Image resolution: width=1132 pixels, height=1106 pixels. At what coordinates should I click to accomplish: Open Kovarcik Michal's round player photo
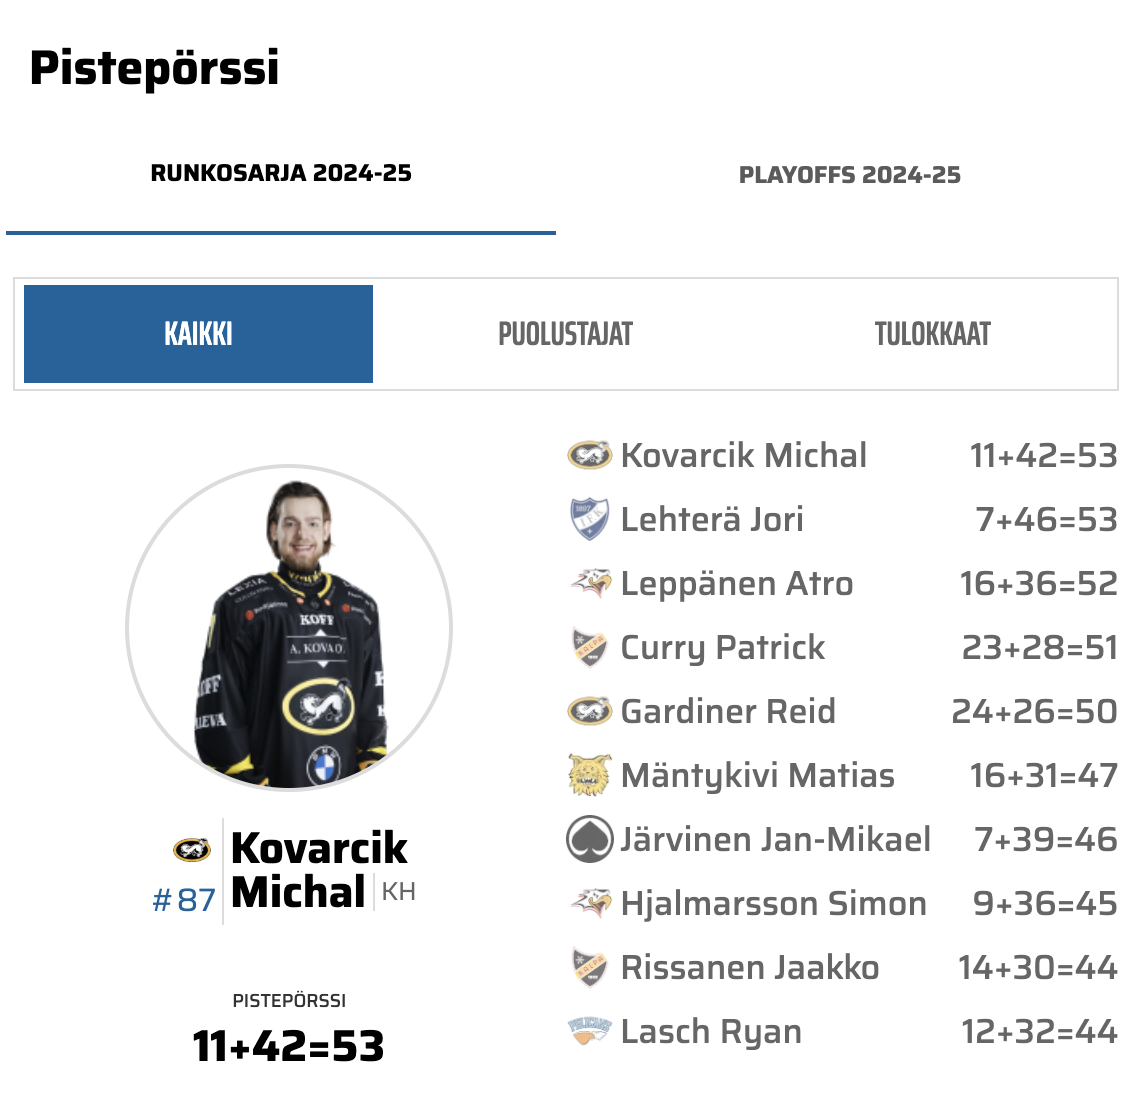click(x=289, y=628)
